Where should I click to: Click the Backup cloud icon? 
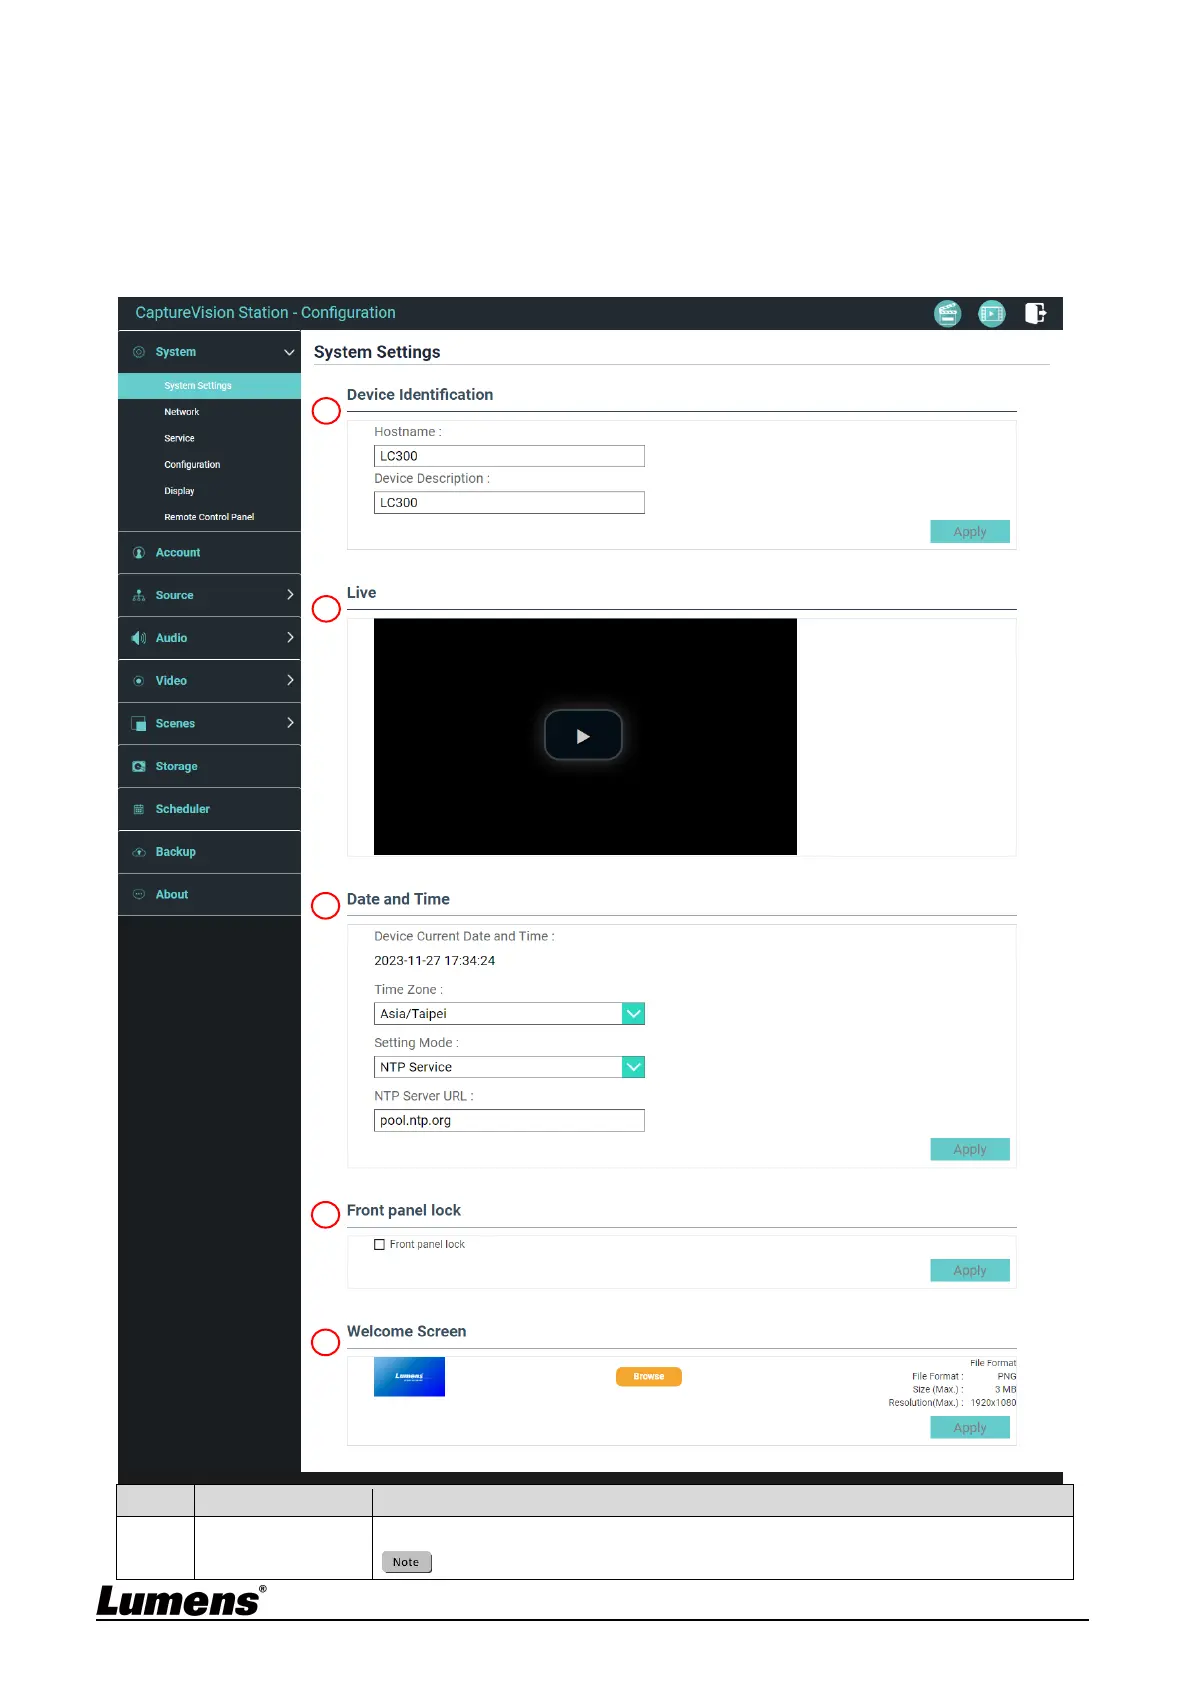click(139, 852)
